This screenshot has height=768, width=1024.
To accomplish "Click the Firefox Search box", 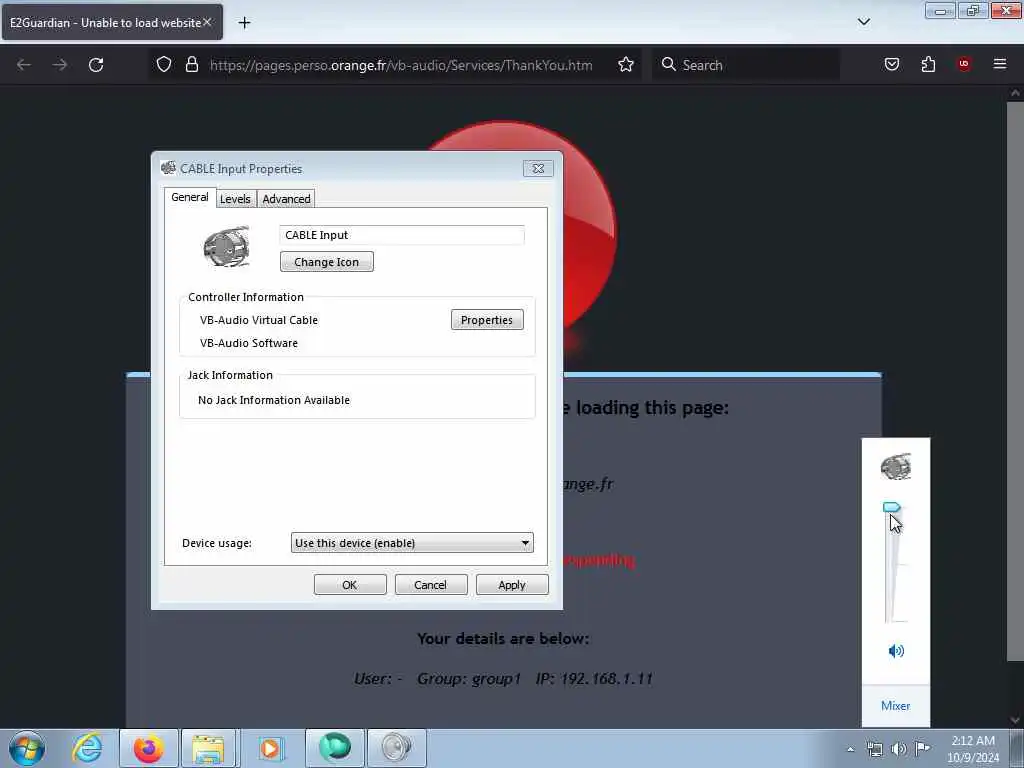I will [746, 65].
